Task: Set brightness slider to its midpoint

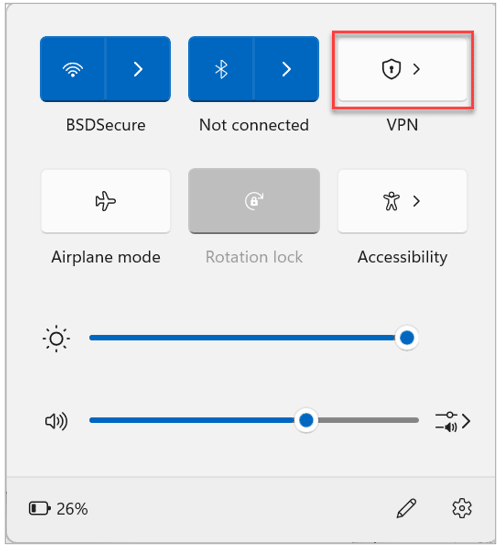Action: point(254,338)
